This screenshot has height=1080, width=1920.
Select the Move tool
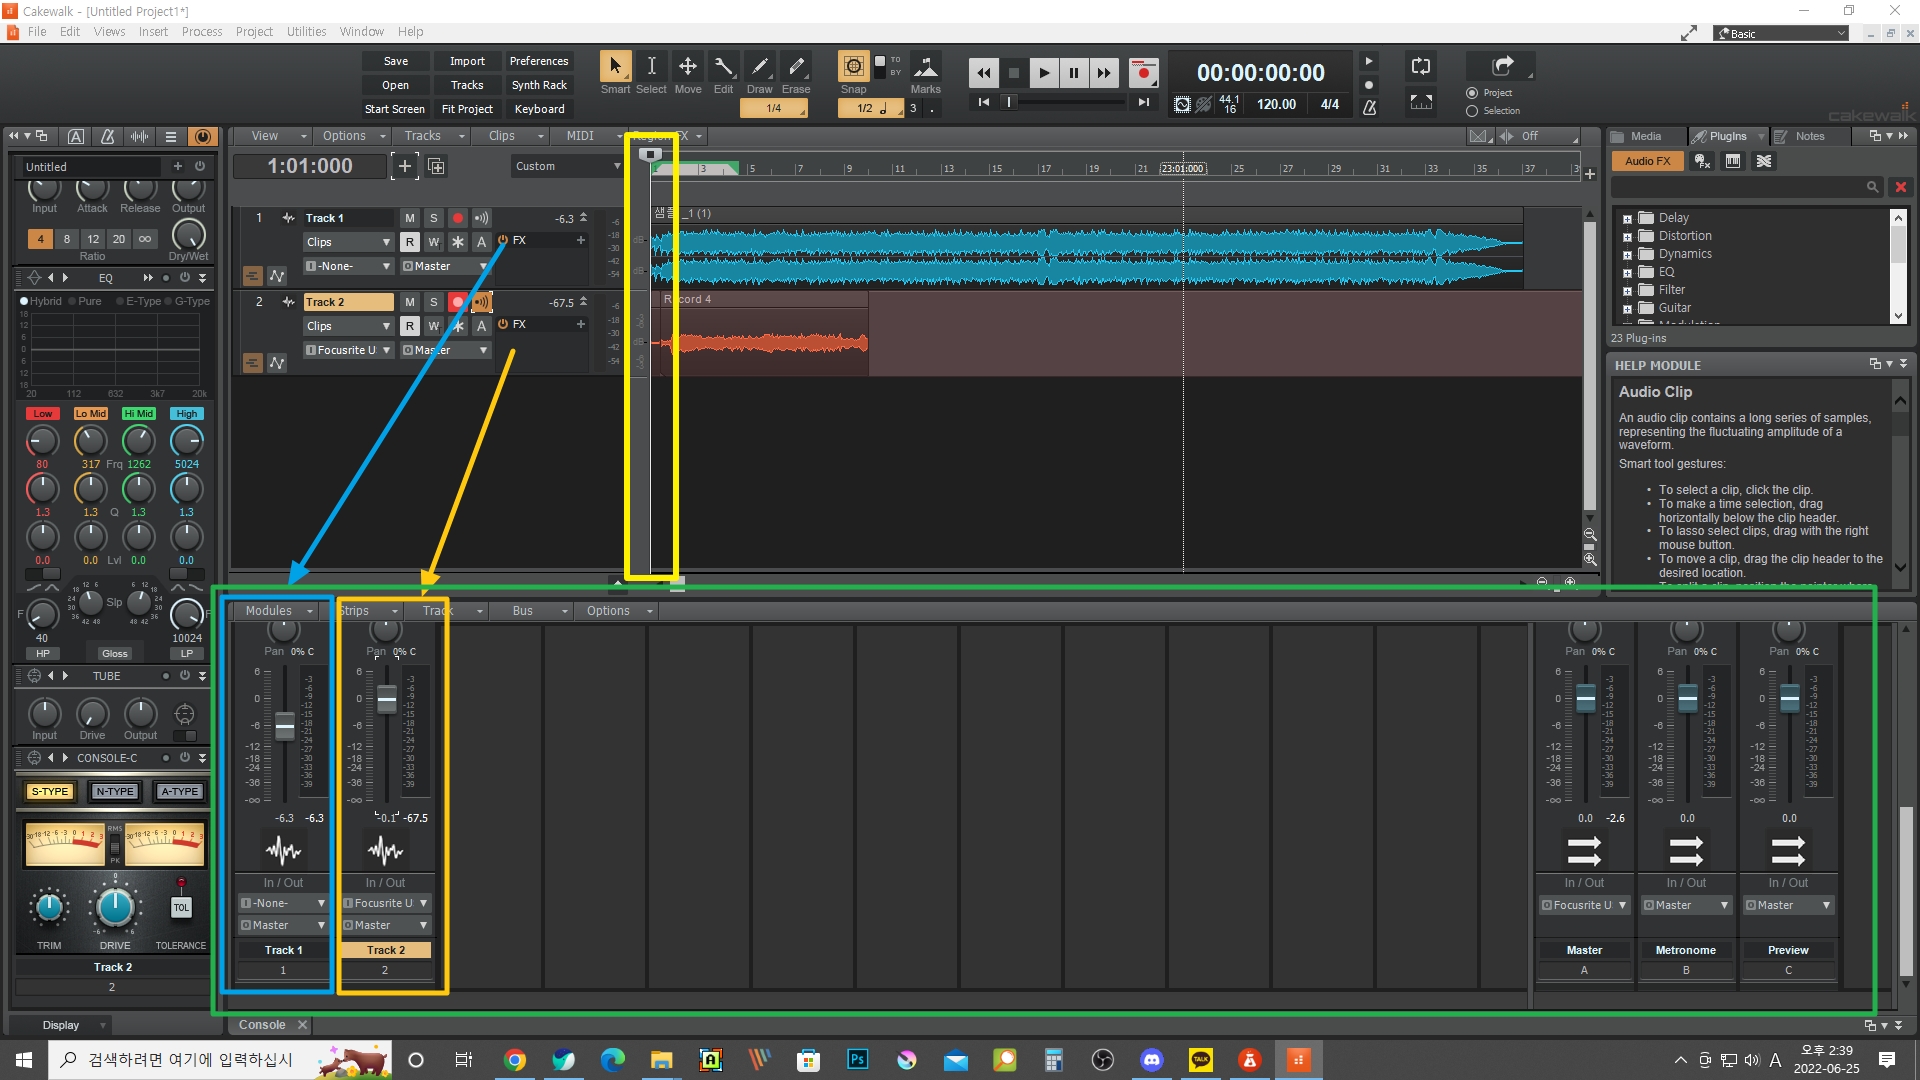688,67
